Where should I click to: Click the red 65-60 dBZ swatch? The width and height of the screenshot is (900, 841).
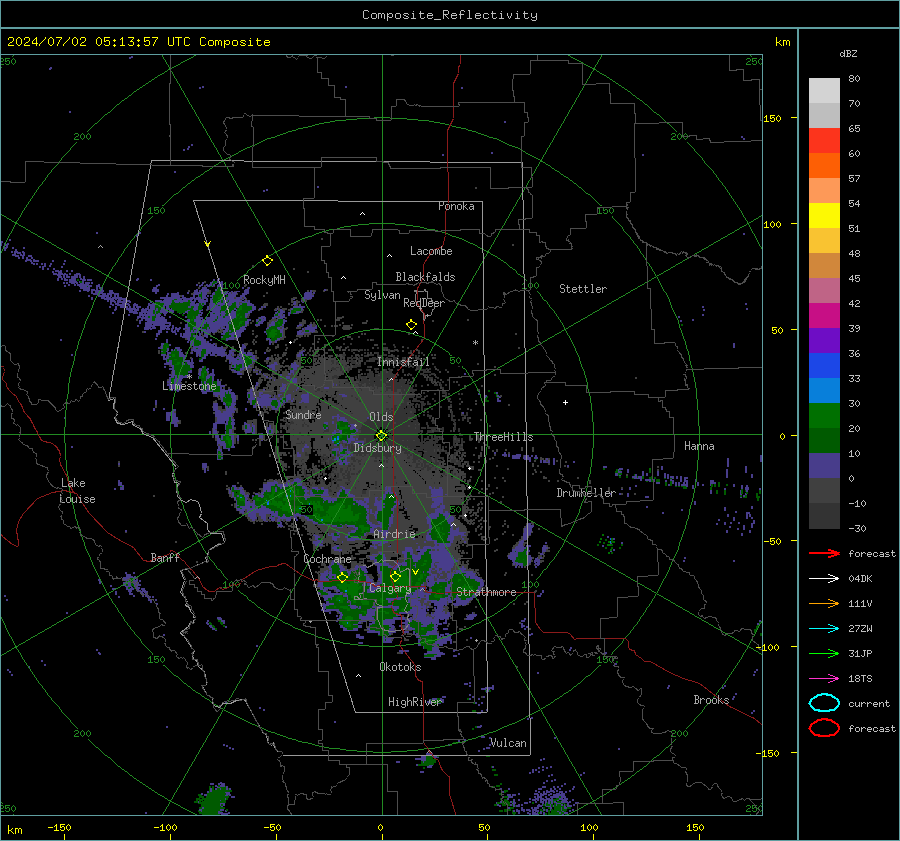[x=824, y=140]
